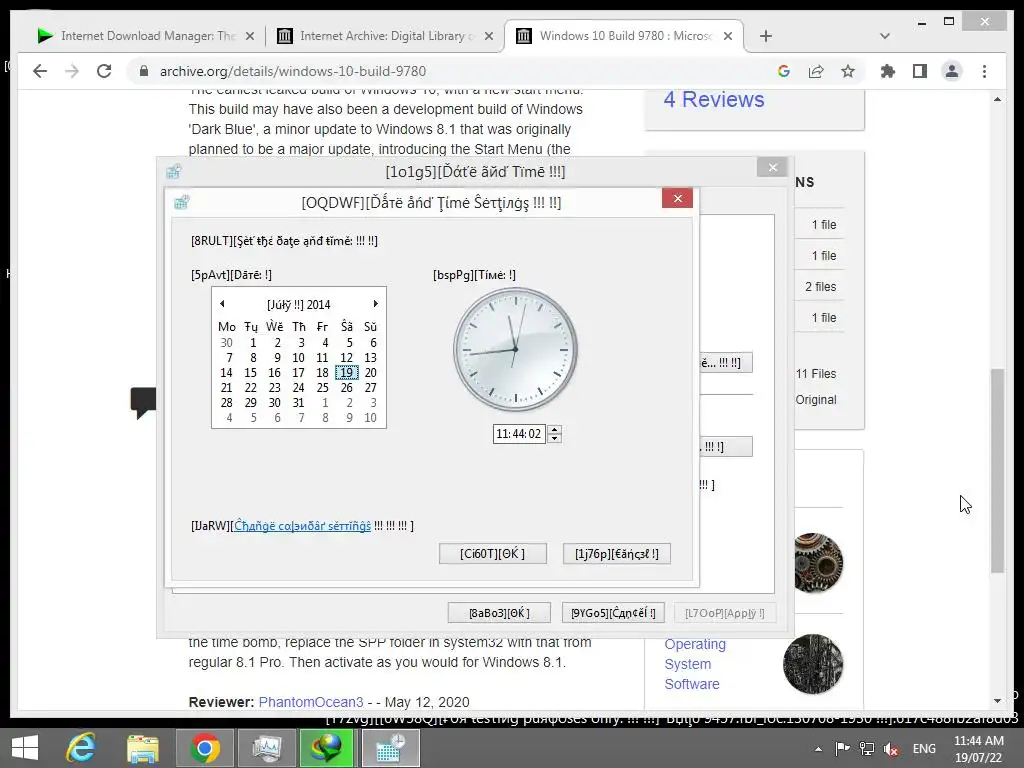This screenshot has width=1024, height=768.
Task: Click the page vertical scrollbar thumb
Action: click(x=997, y=470)
